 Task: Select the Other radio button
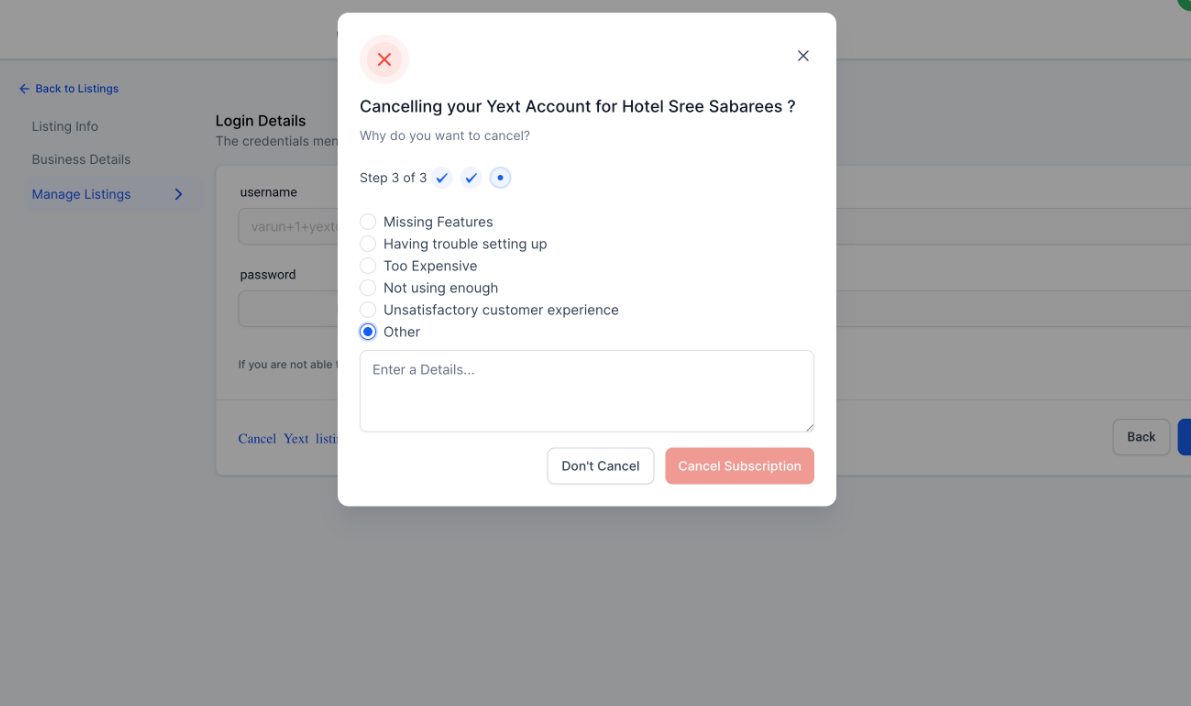[368, 332]
